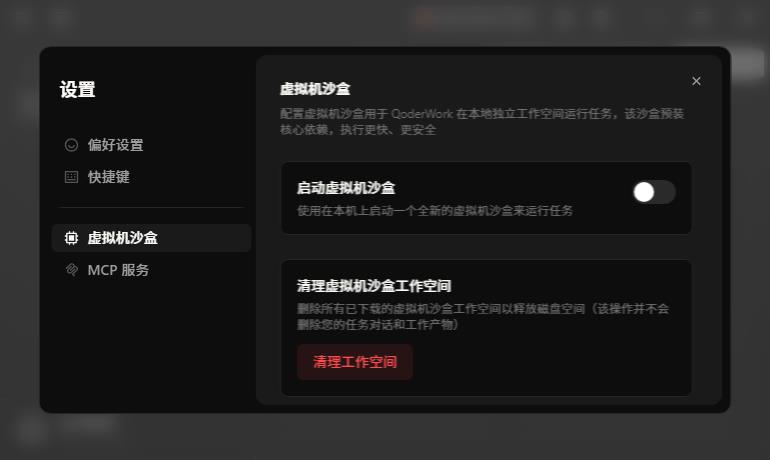Screen dimensions: 770x460
Task: Click the 使用在本机上启动 description under the toggle
Action: (x=435, y=211)
